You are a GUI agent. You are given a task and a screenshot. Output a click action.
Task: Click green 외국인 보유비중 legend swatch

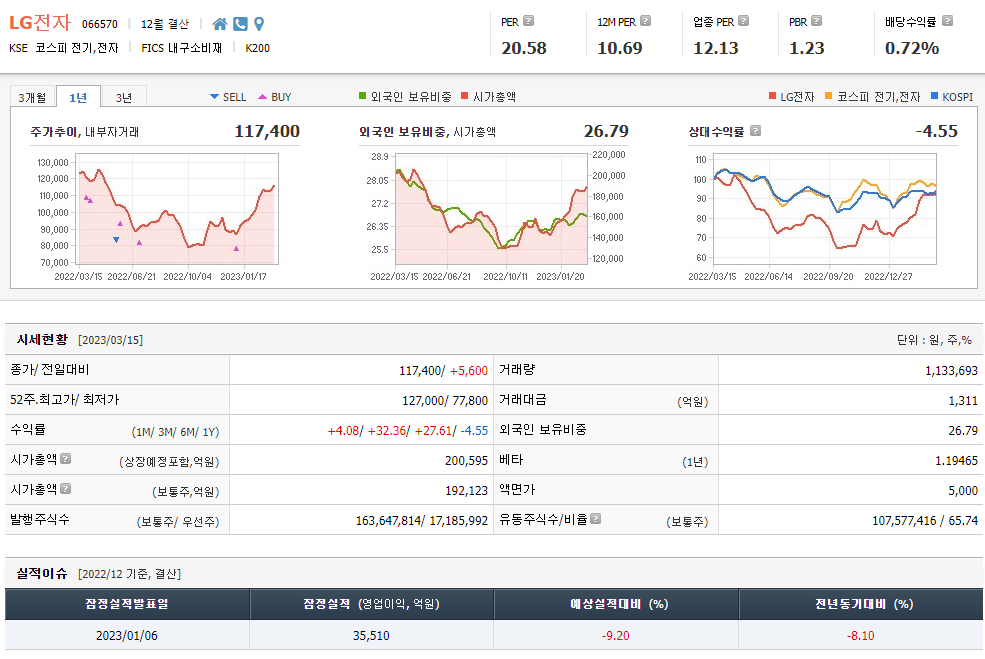click(x=362, y=95)
